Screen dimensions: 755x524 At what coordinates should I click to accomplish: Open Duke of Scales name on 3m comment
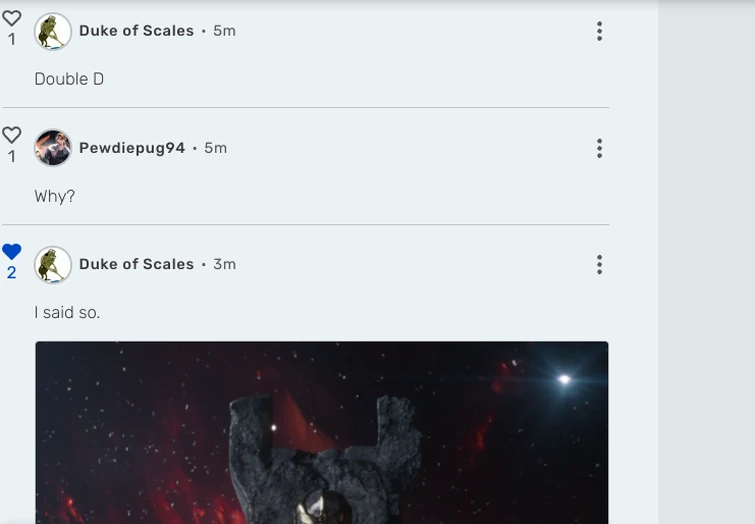(136, 264)
